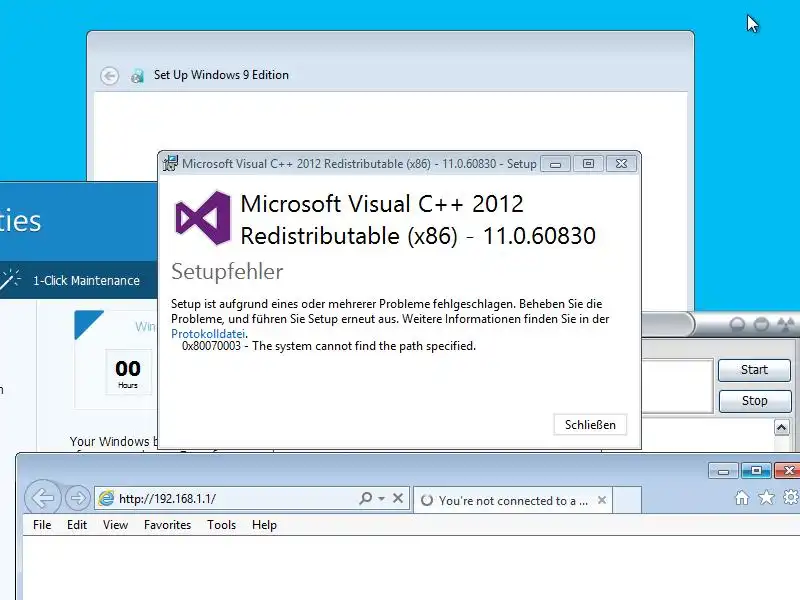Click the 'Setupfehler' heading text

click(x=227, y=272)
